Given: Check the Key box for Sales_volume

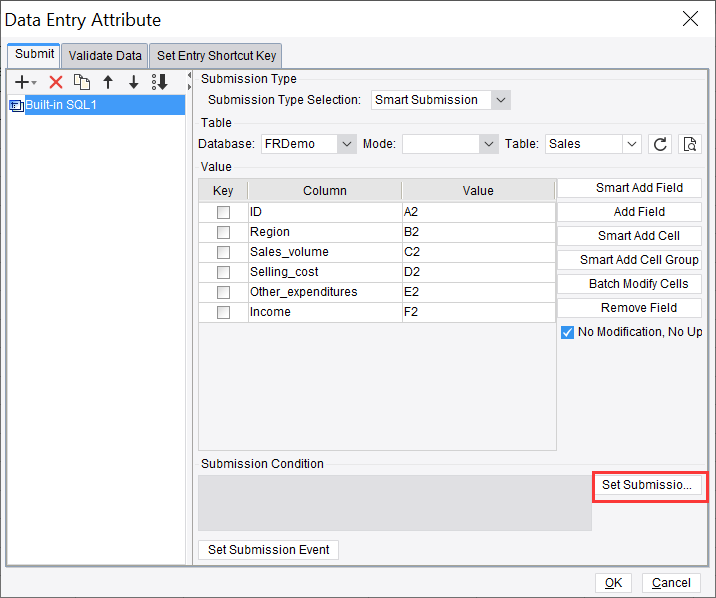Looking at the screenshot, I should coord(223,252).
